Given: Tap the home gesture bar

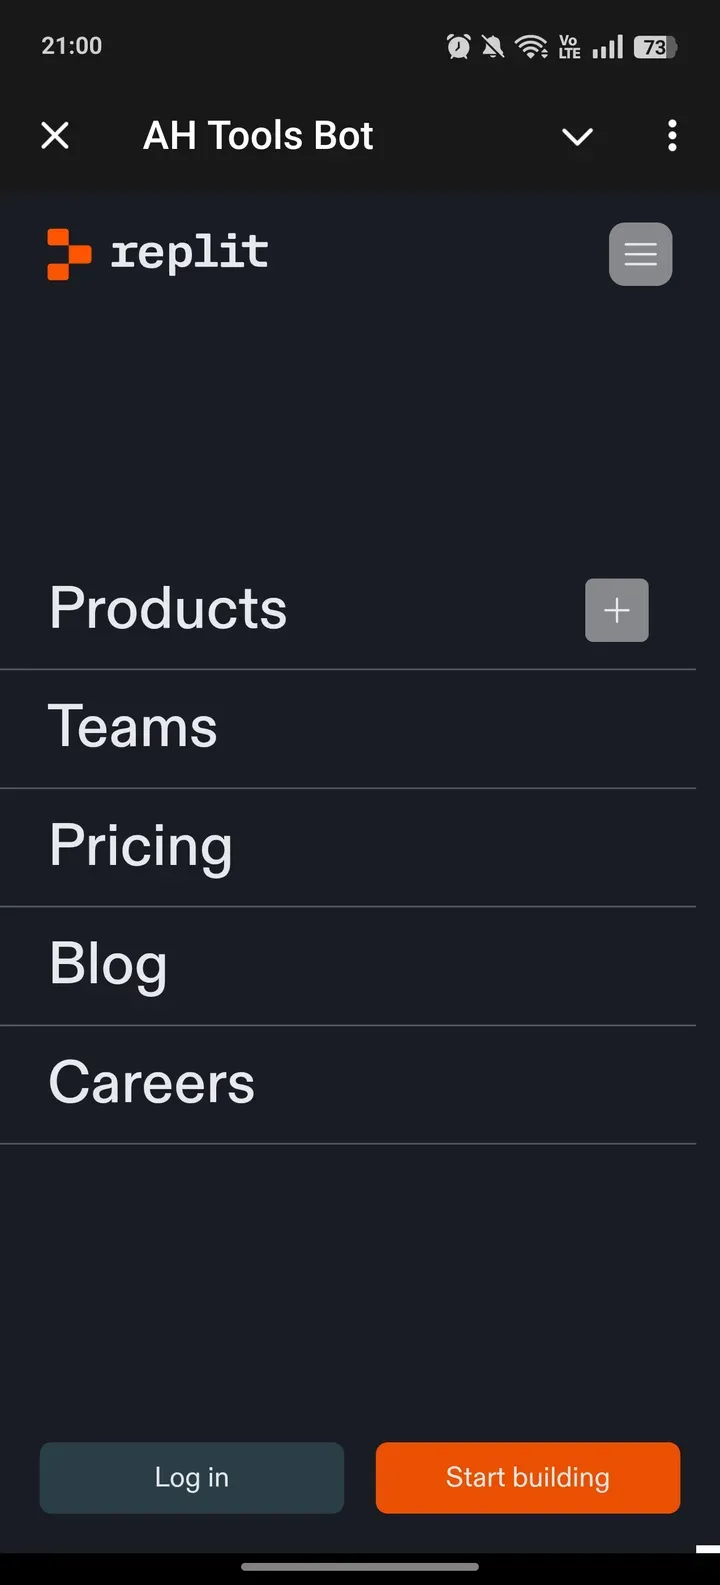Looking at the screenshot, I should (360, 1566).
